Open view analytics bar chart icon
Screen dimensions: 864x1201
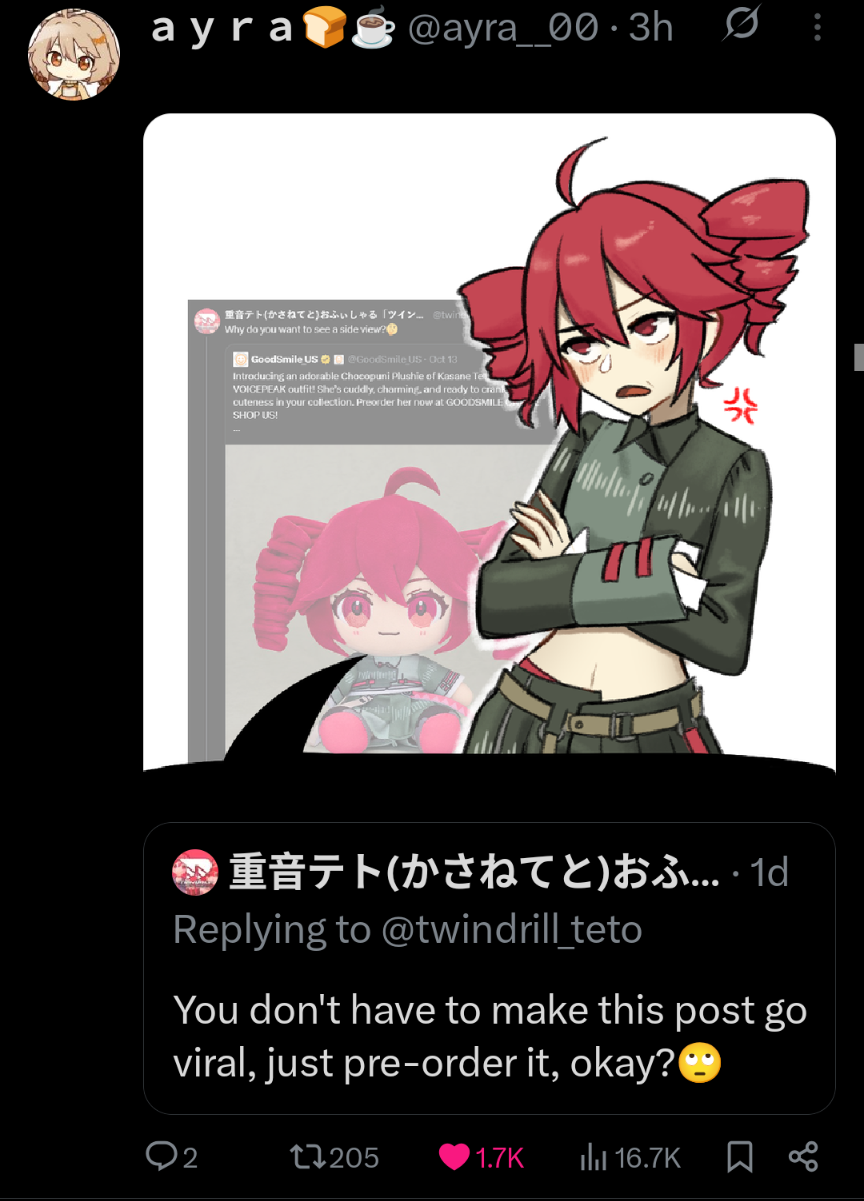[594, 1158]
